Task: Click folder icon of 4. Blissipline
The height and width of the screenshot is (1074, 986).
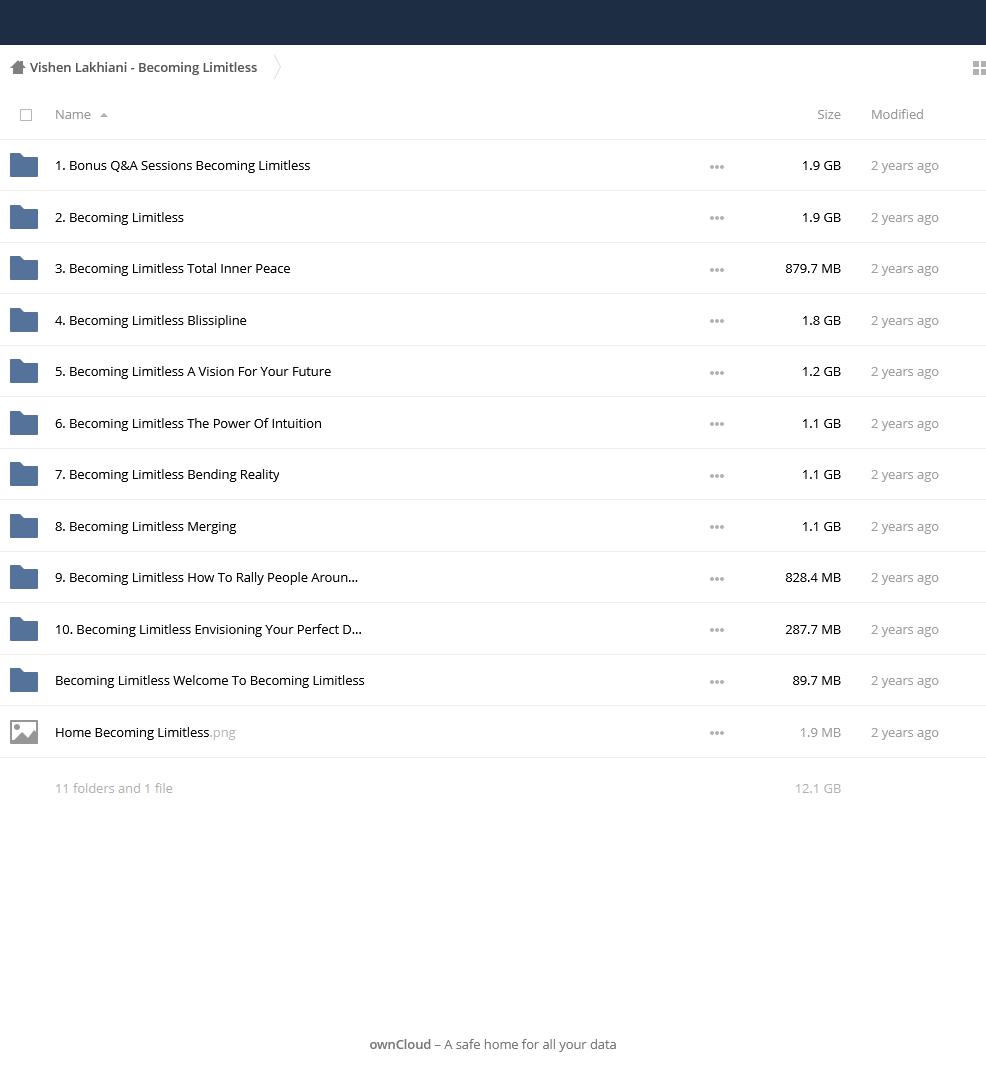Action: click(x=24, y=320)
